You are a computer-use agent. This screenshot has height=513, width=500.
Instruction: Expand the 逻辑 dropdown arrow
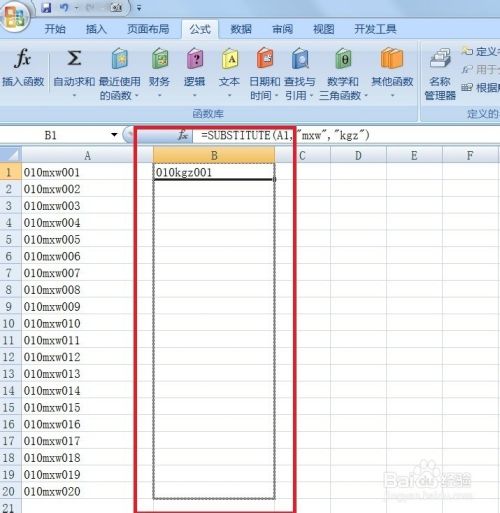coord(195,96)
